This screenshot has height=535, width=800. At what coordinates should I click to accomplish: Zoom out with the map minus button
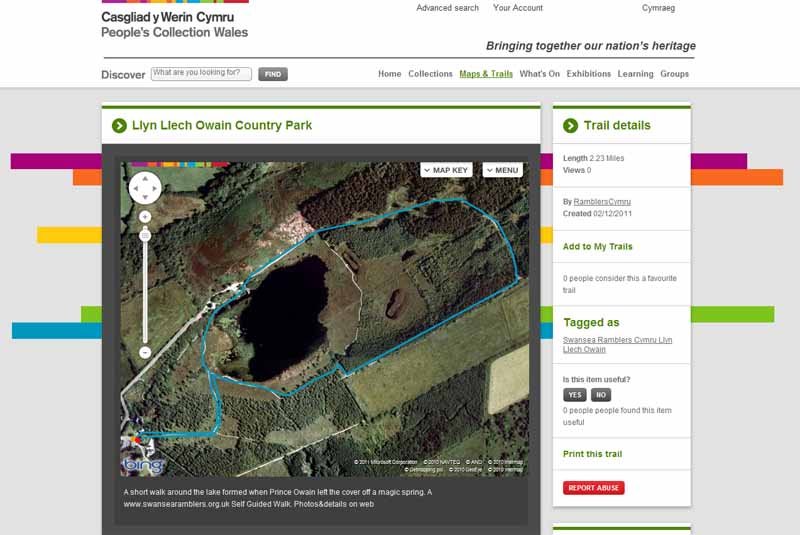click(x=145, y=352)
